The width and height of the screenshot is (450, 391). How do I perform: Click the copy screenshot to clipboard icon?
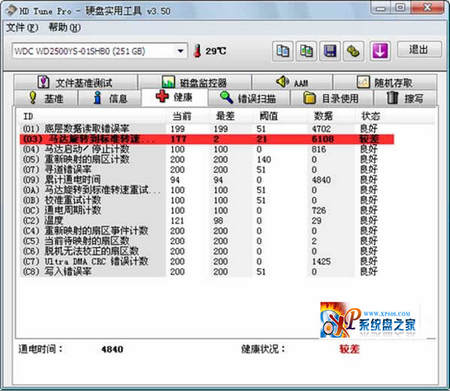(306, 51)
